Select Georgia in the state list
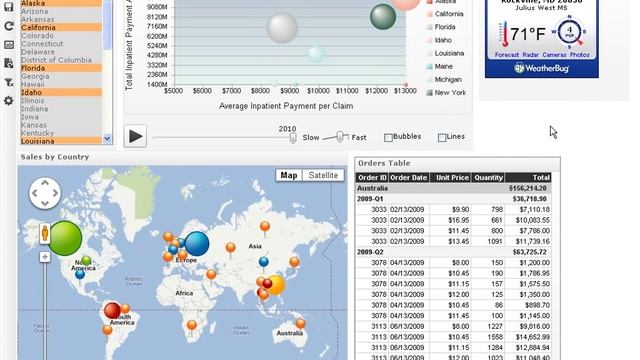This screenshot has width=640, height=360. 61,76
